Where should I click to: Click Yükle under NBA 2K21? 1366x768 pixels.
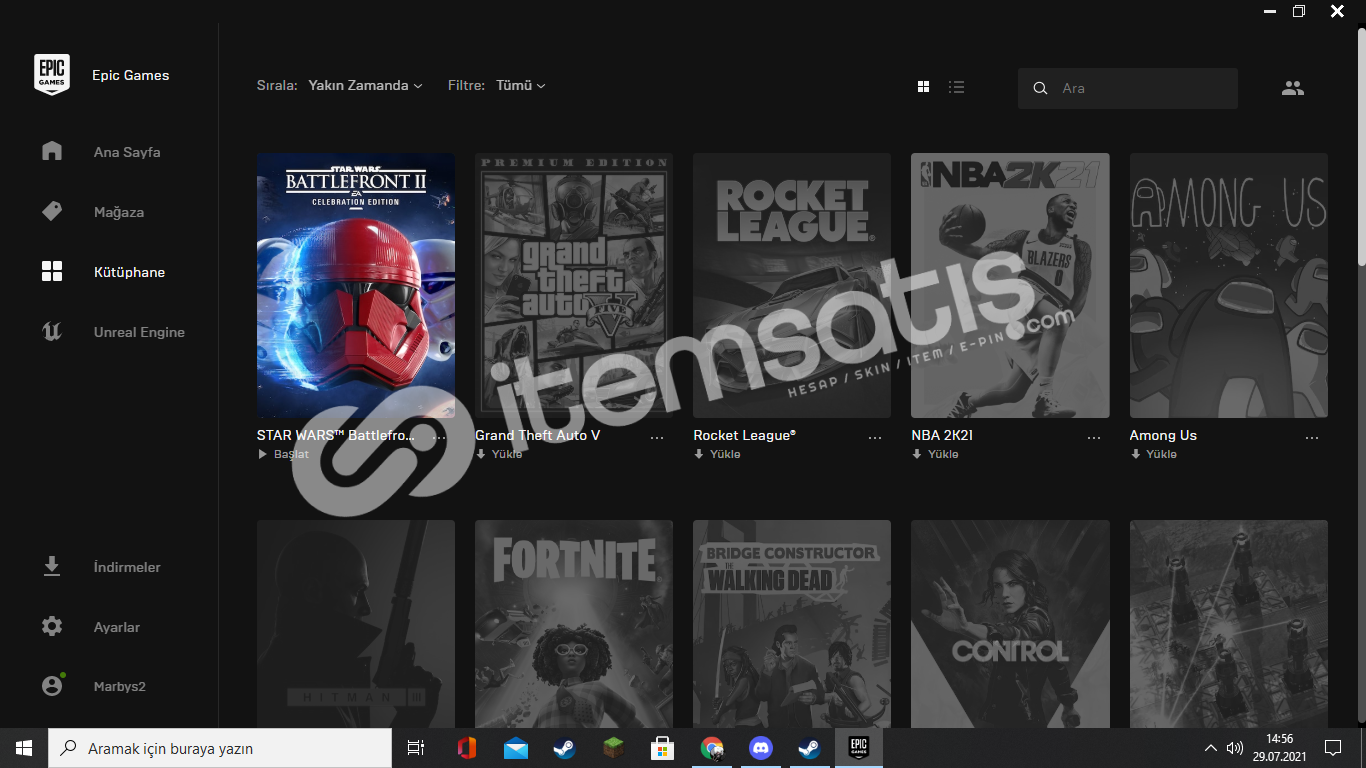coord(935,454)
